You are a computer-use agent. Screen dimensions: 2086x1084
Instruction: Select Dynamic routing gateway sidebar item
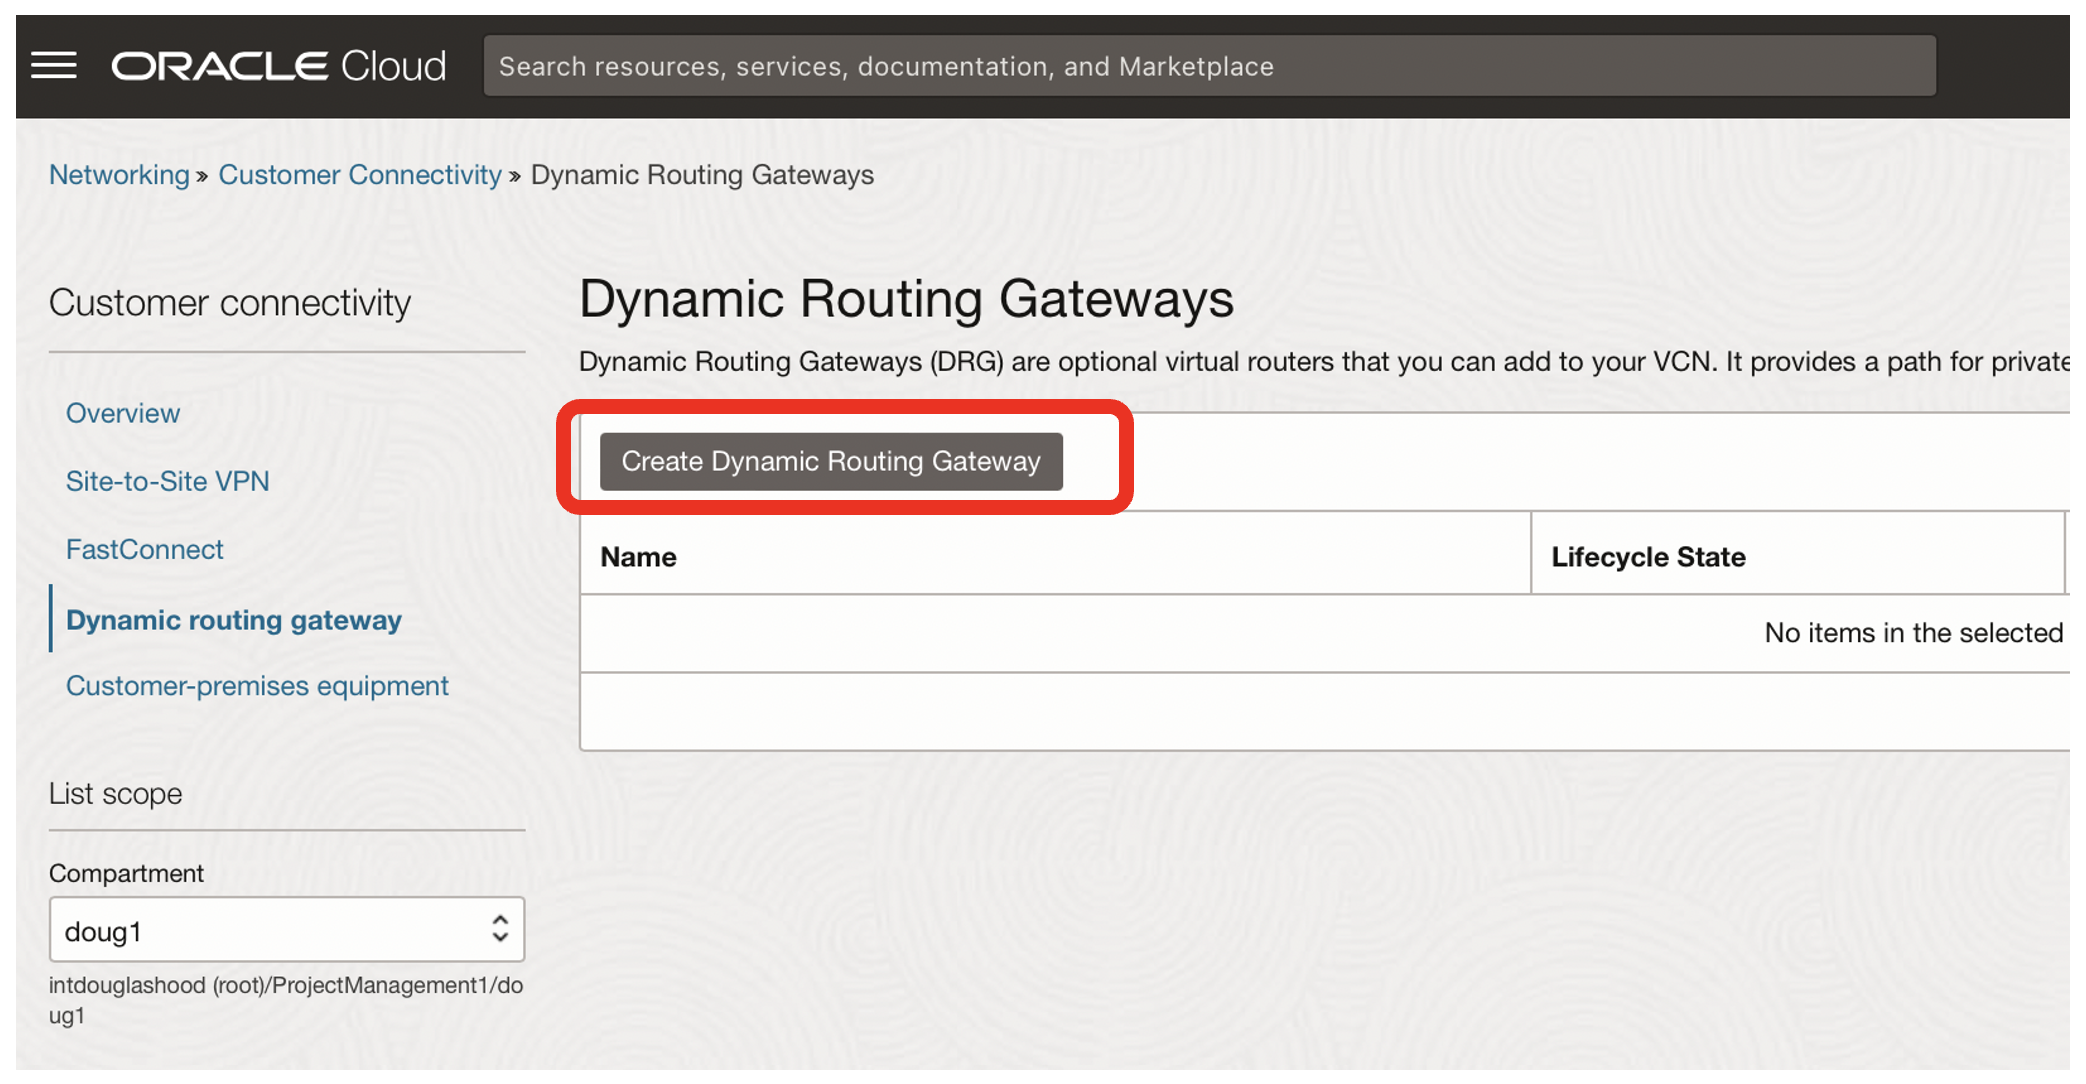(233, 620)
